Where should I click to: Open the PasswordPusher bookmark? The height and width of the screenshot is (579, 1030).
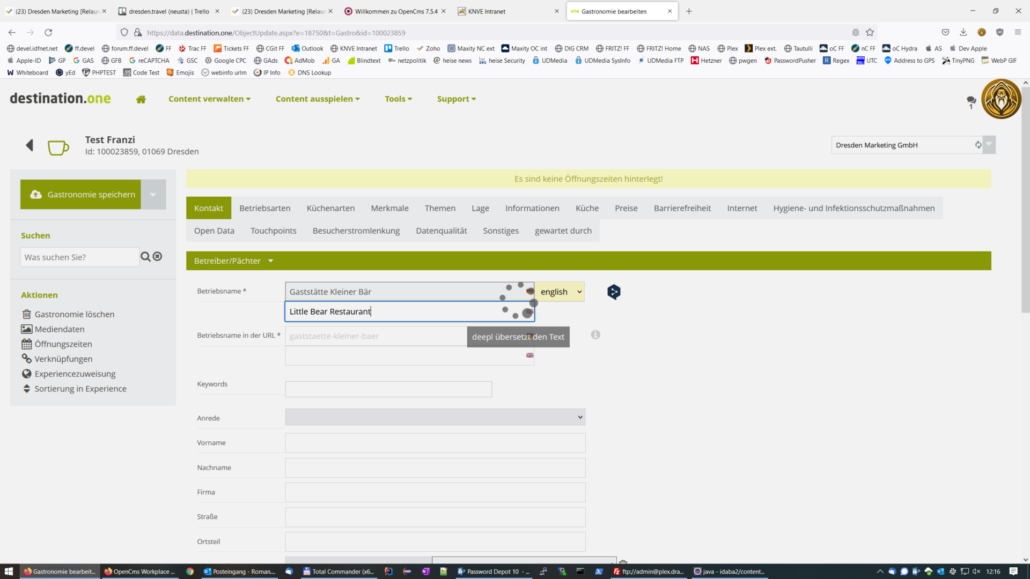pos(790,60)
